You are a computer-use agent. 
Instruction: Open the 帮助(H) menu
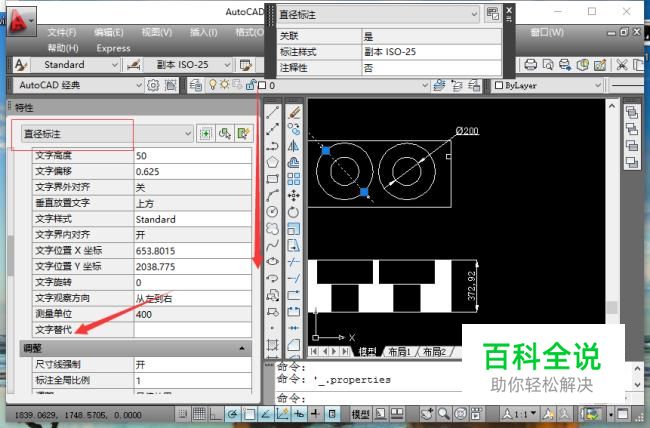pyautogui.click(x=62, y=48)
